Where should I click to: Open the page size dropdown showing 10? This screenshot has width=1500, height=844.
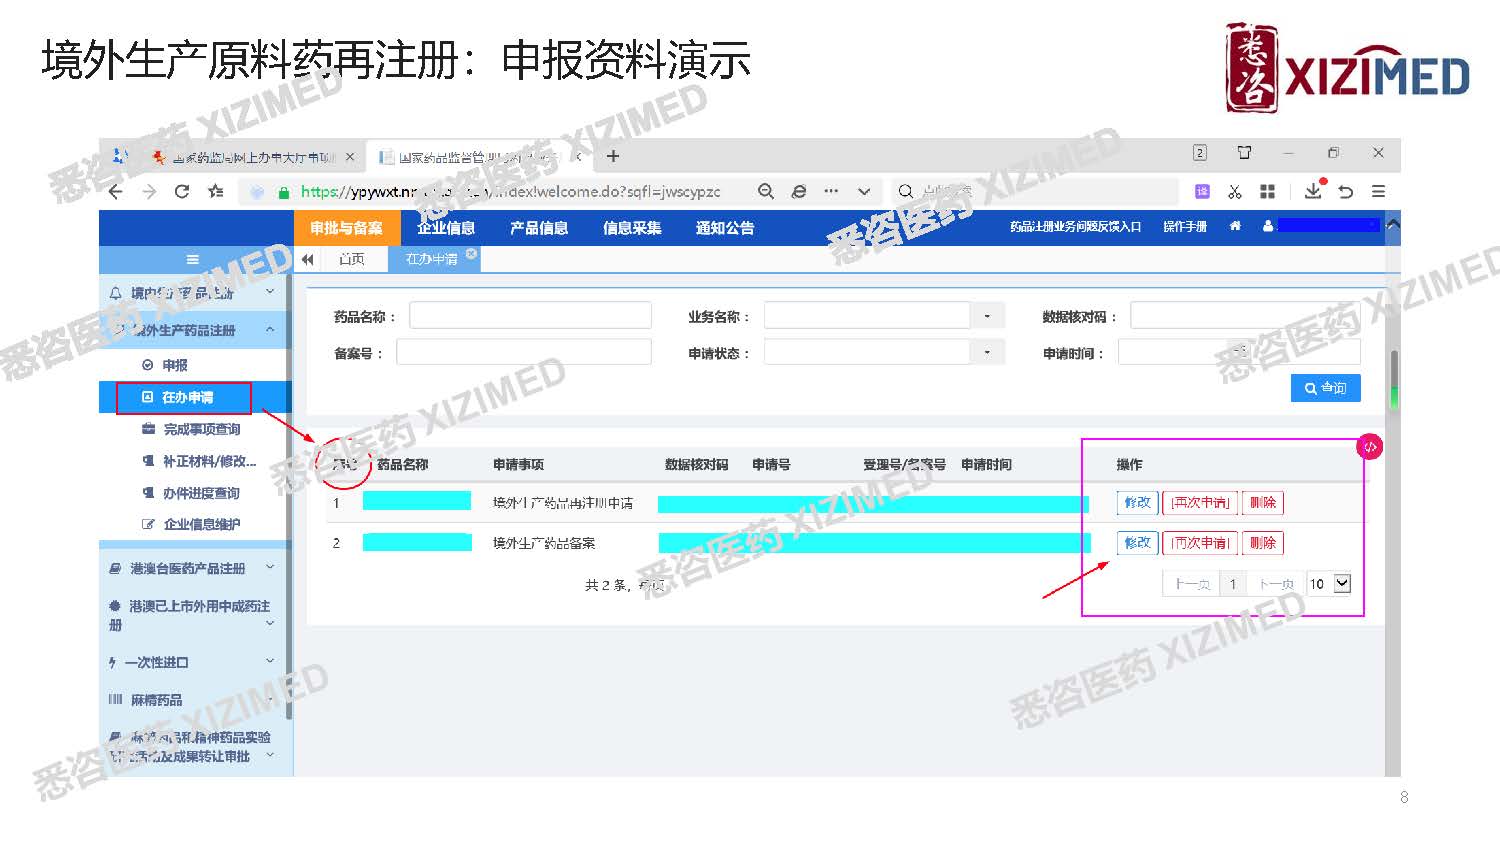(x=1342, y=583)
